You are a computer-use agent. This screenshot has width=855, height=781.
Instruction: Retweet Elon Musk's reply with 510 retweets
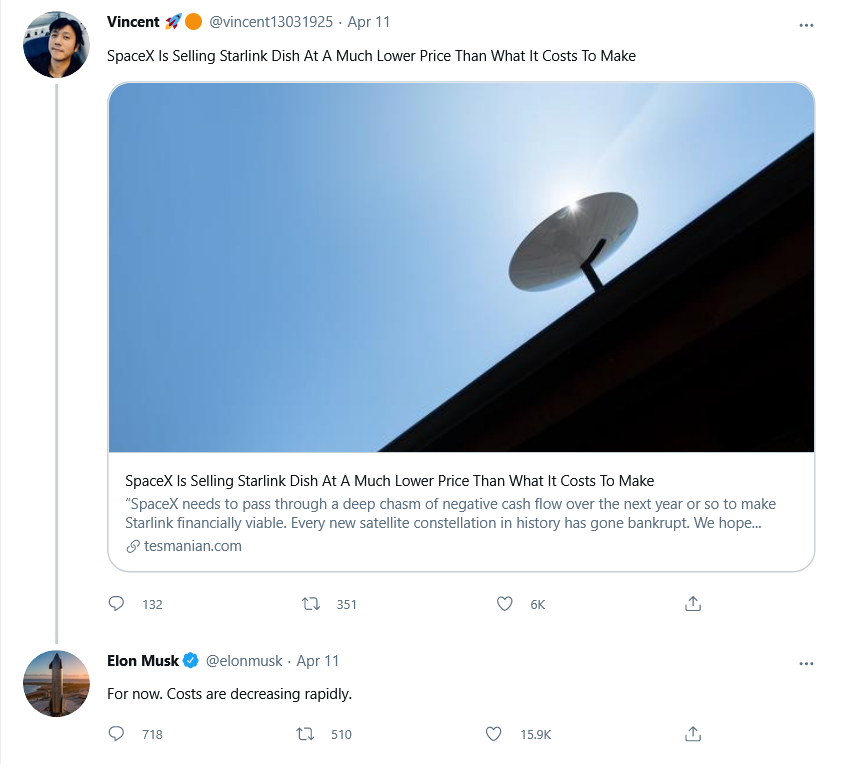[306, 734]
